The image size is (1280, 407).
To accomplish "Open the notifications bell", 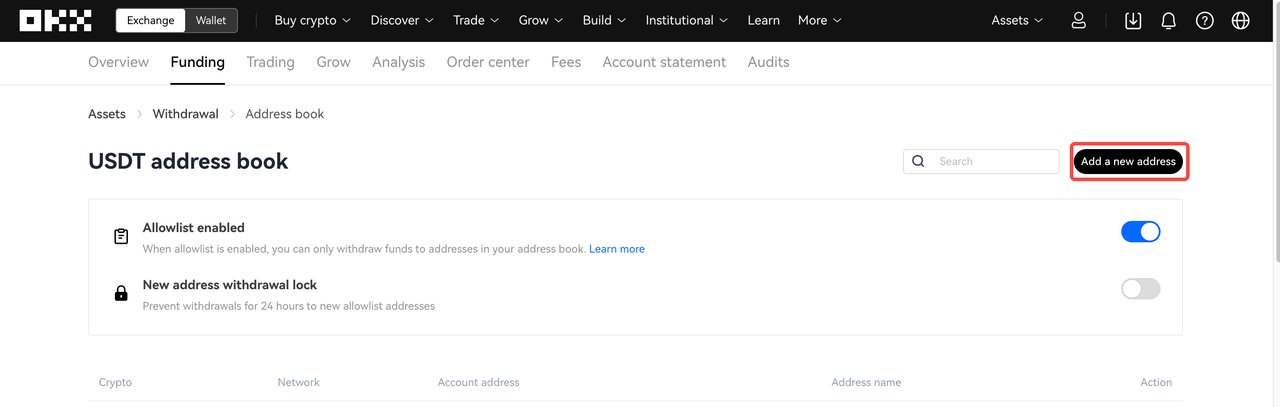I will (1168, 20).
